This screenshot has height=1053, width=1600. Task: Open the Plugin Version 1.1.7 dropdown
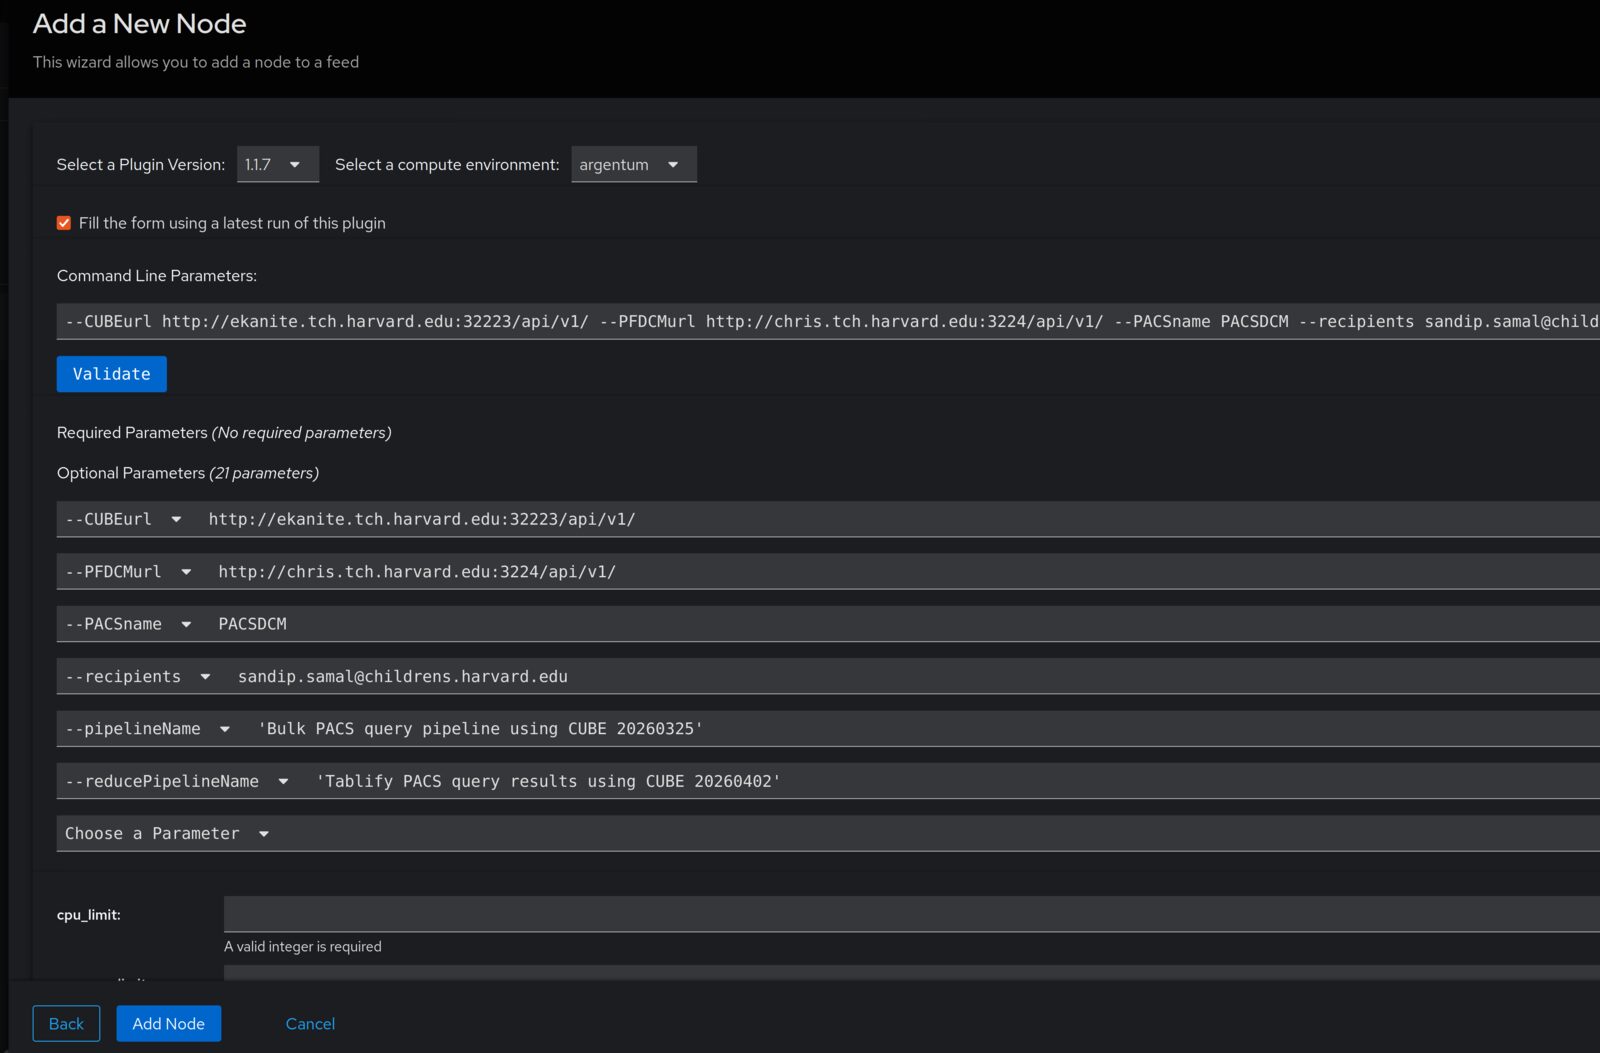[277, 164]
